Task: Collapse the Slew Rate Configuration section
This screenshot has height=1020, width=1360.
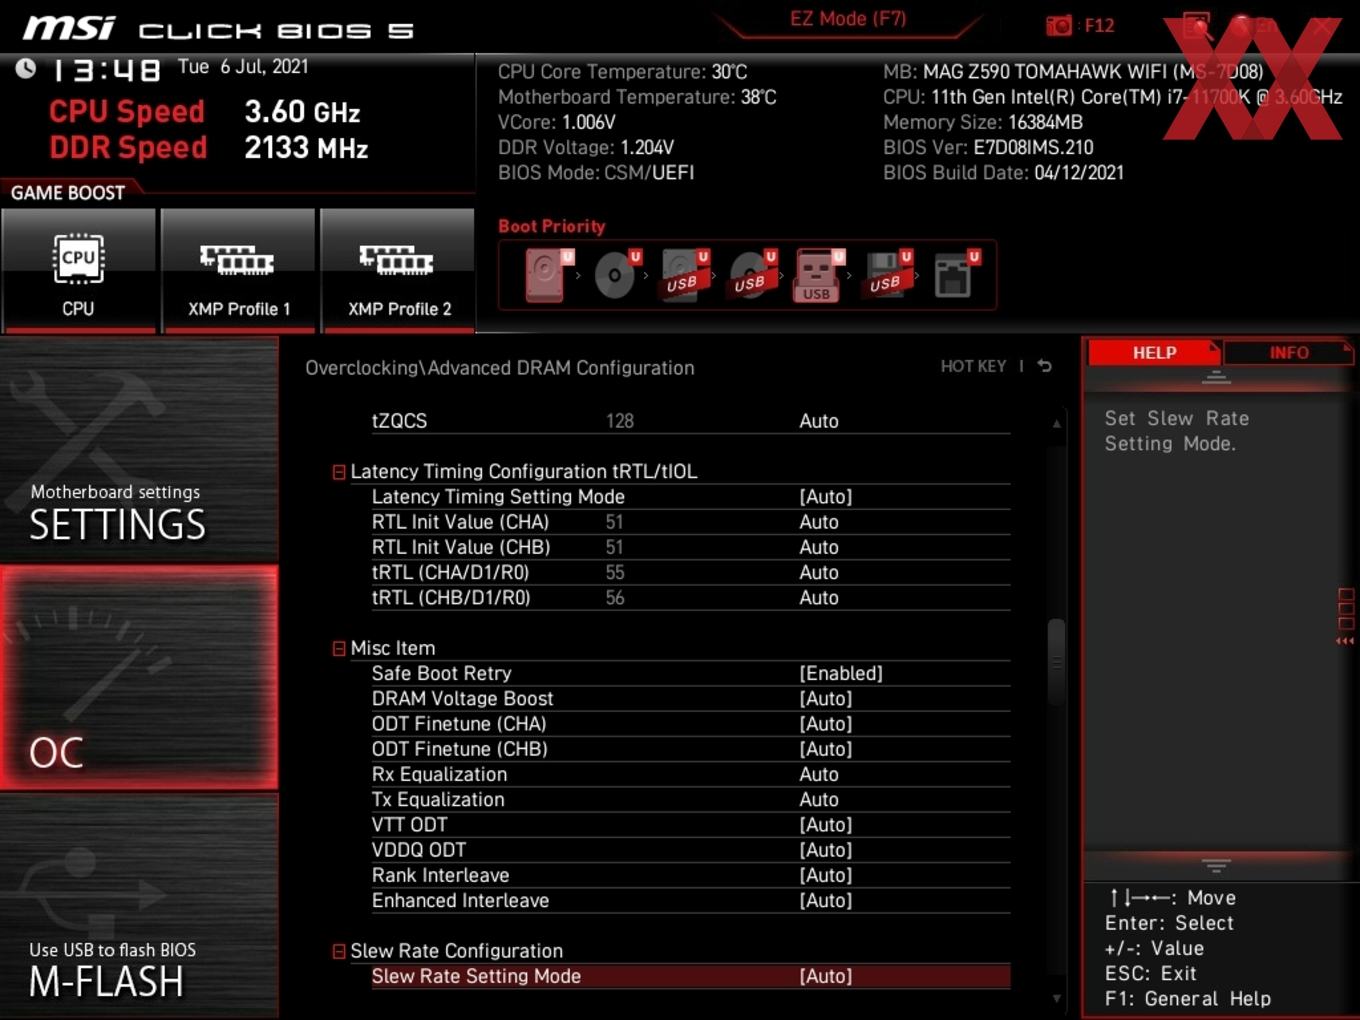Action: point(339,952)
